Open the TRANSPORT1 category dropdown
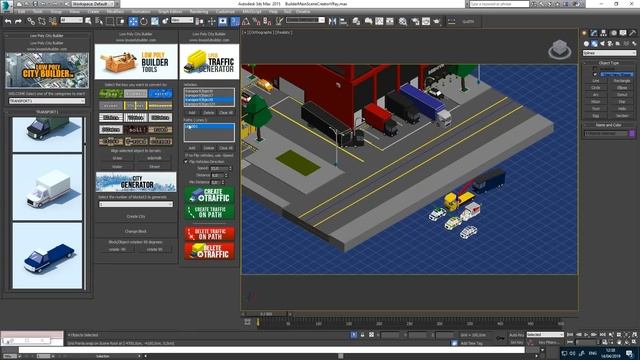Image resolution: width=640 pixels, height=360 pixels. point(47,101)
